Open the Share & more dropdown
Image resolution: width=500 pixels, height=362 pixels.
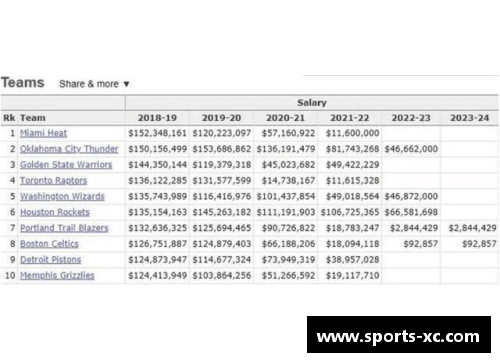point(94,84)
